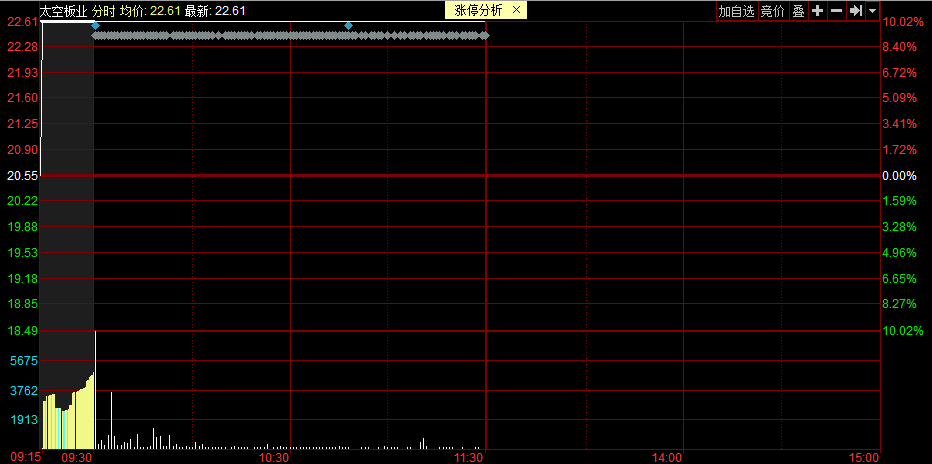Click the 最新: 22.61 value
This screenshot has height=464, width=932.
[x=215, y=11]
